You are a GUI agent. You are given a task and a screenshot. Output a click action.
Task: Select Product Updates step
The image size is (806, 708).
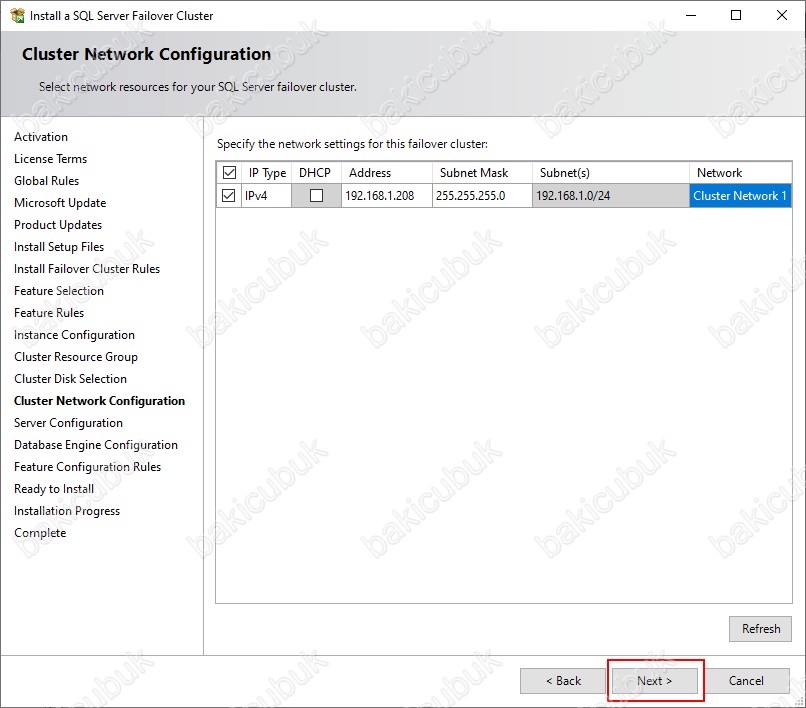coord(58,225)
